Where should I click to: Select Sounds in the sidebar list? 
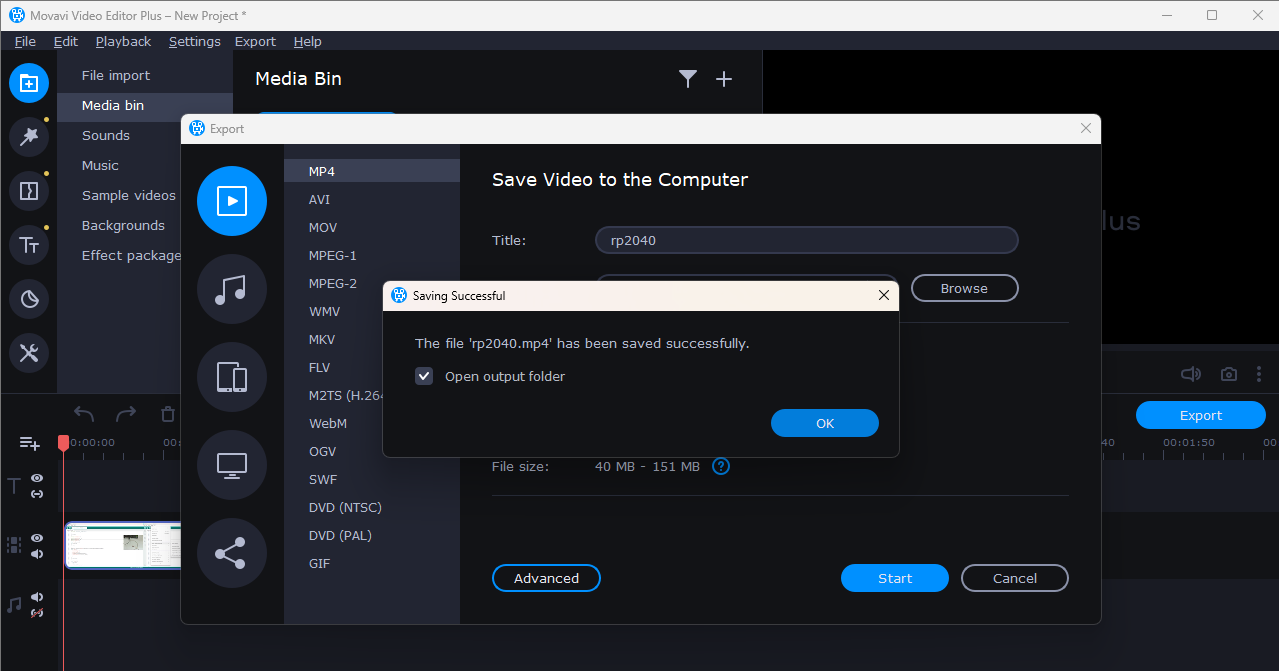point(106,135)
